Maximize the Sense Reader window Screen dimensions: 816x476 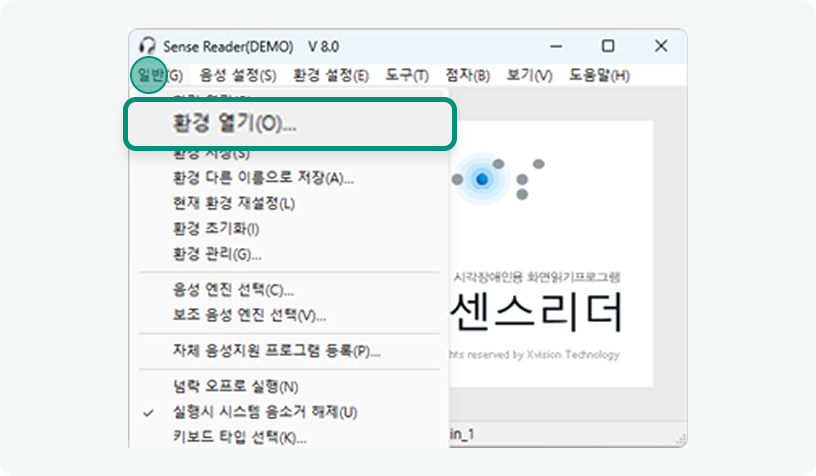608,46
